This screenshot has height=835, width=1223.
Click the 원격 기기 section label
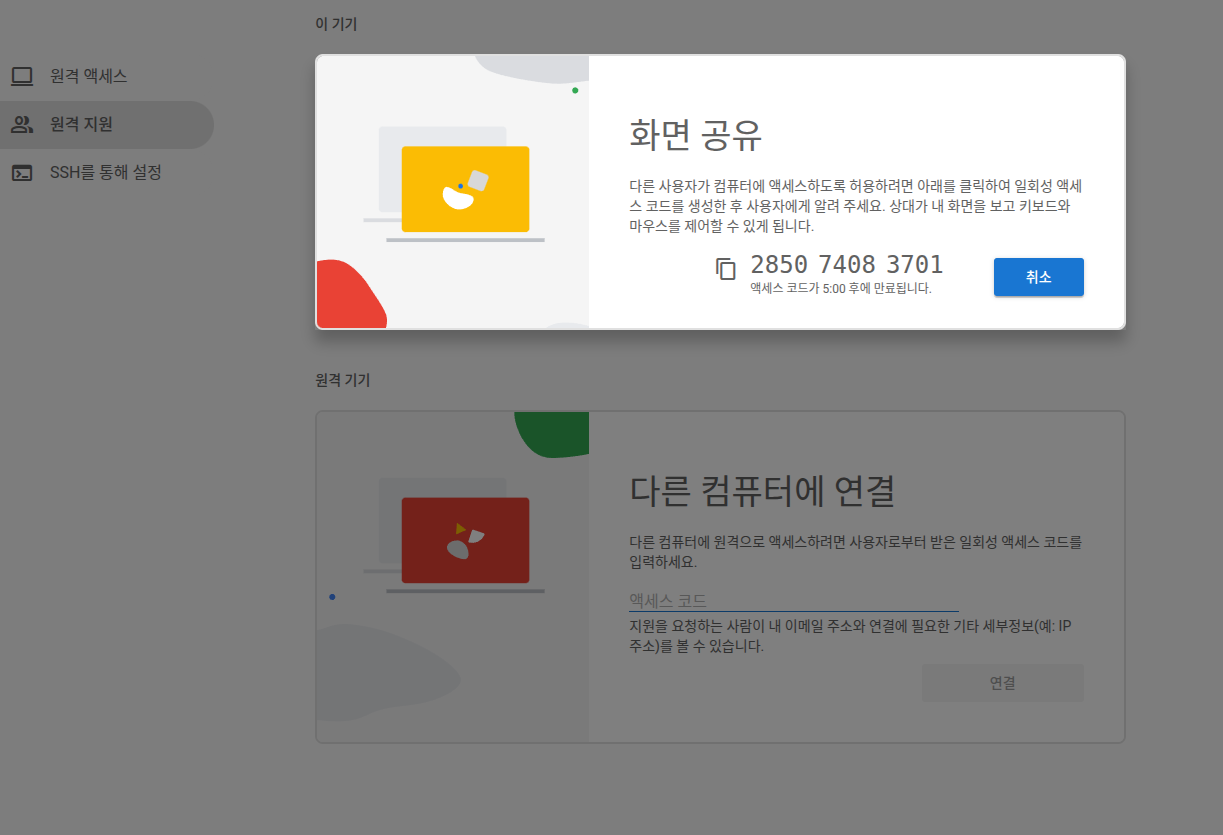click(343, 380)
